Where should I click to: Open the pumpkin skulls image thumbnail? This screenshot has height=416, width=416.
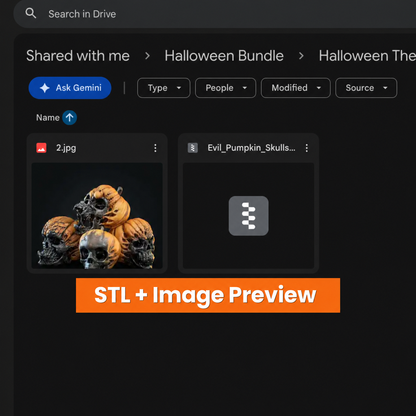(97, 215)
